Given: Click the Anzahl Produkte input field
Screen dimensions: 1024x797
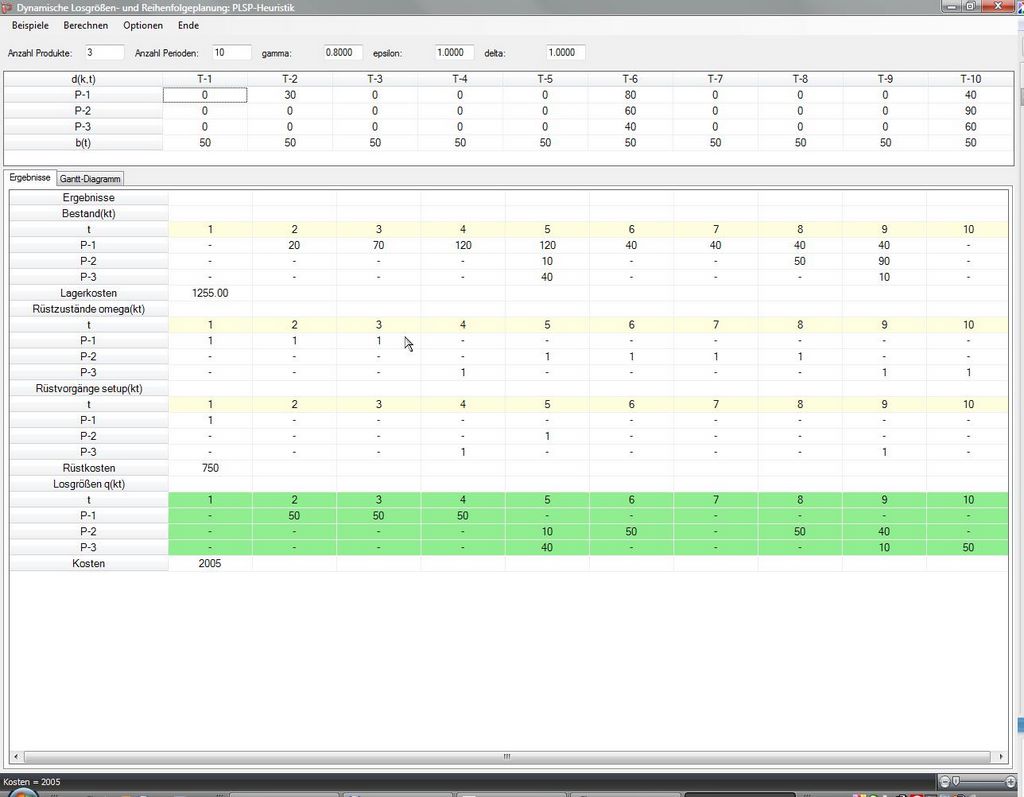Looking at the screenshot, I should pos(104,52).
